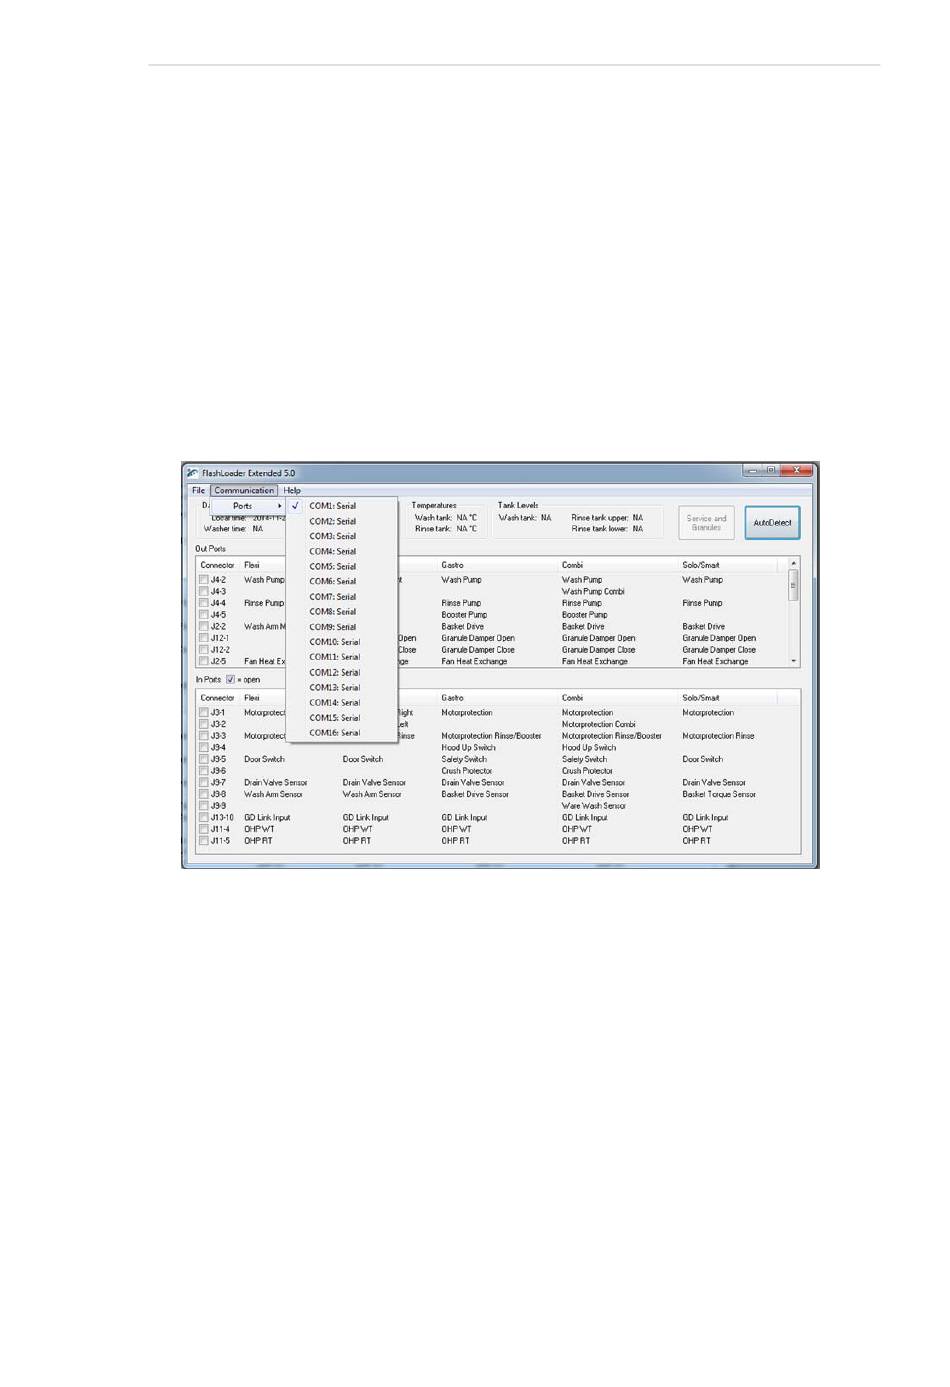Minimize the FlashLoader window

[x=753, y=470]
